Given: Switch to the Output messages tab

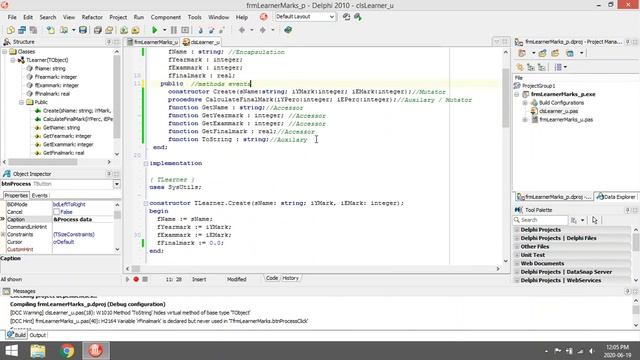Looking at the screenshot, I should [38, 335].
